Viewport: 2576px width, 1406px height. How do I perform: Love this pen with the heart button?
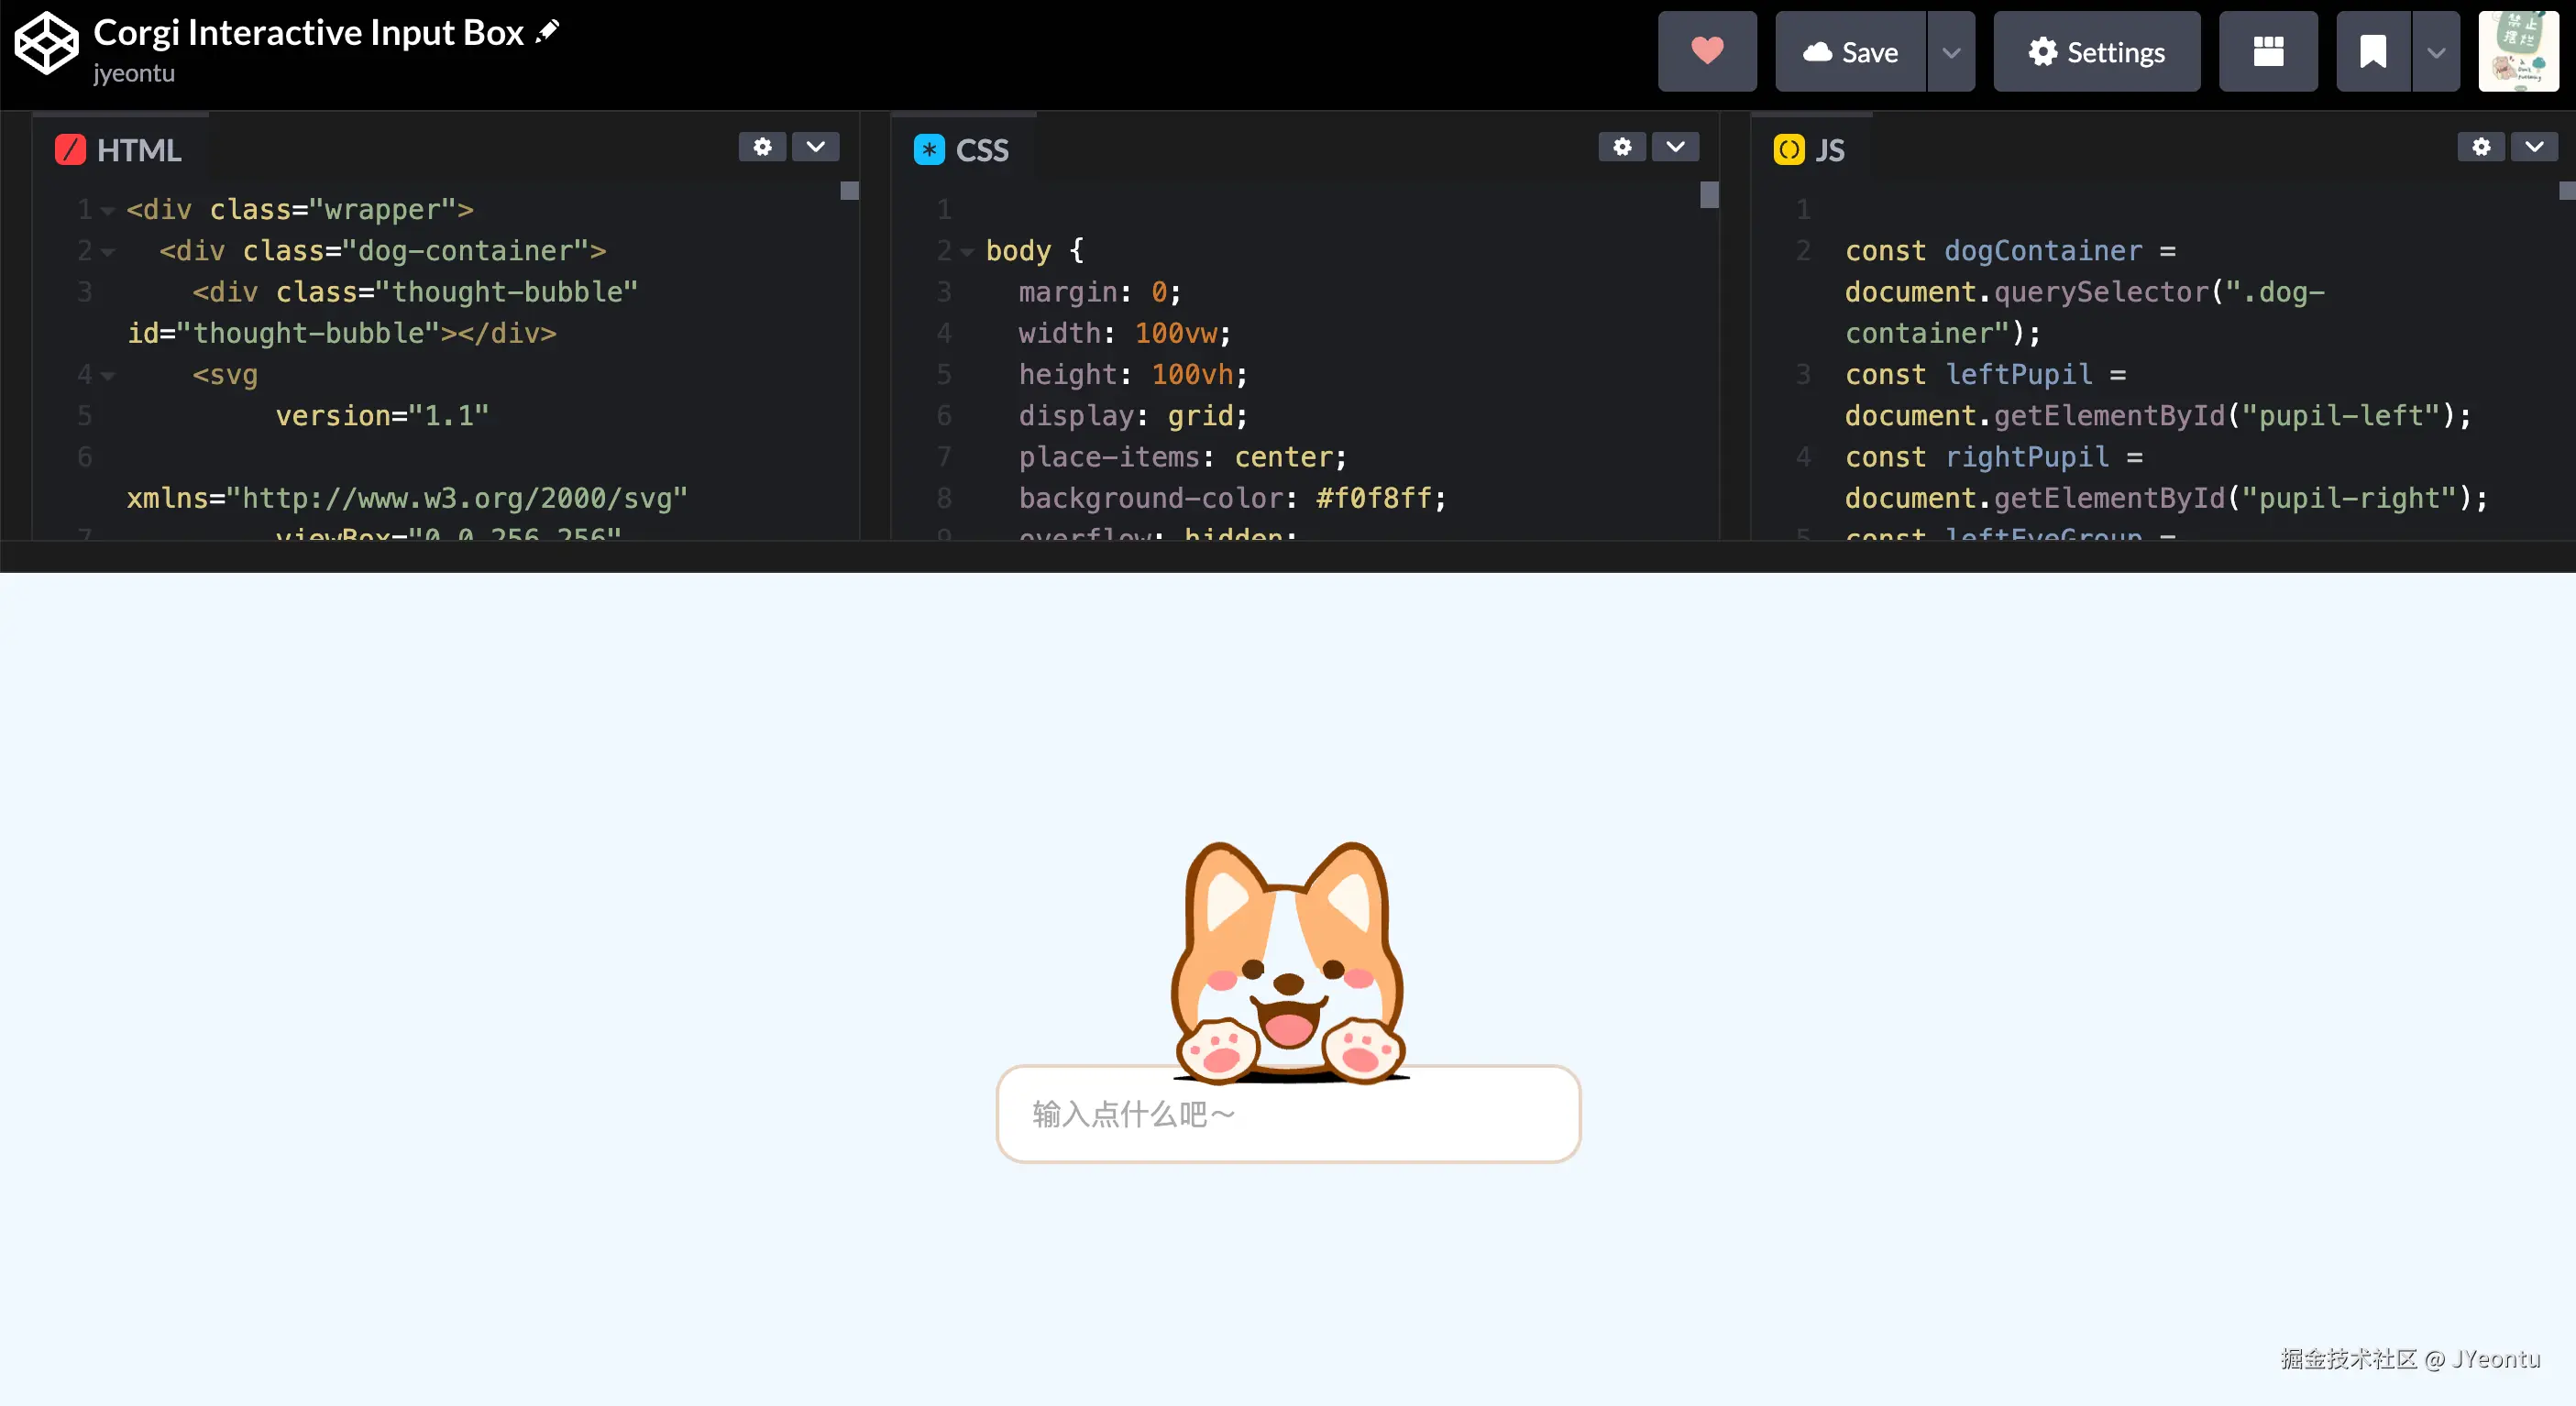[1706, 52]
